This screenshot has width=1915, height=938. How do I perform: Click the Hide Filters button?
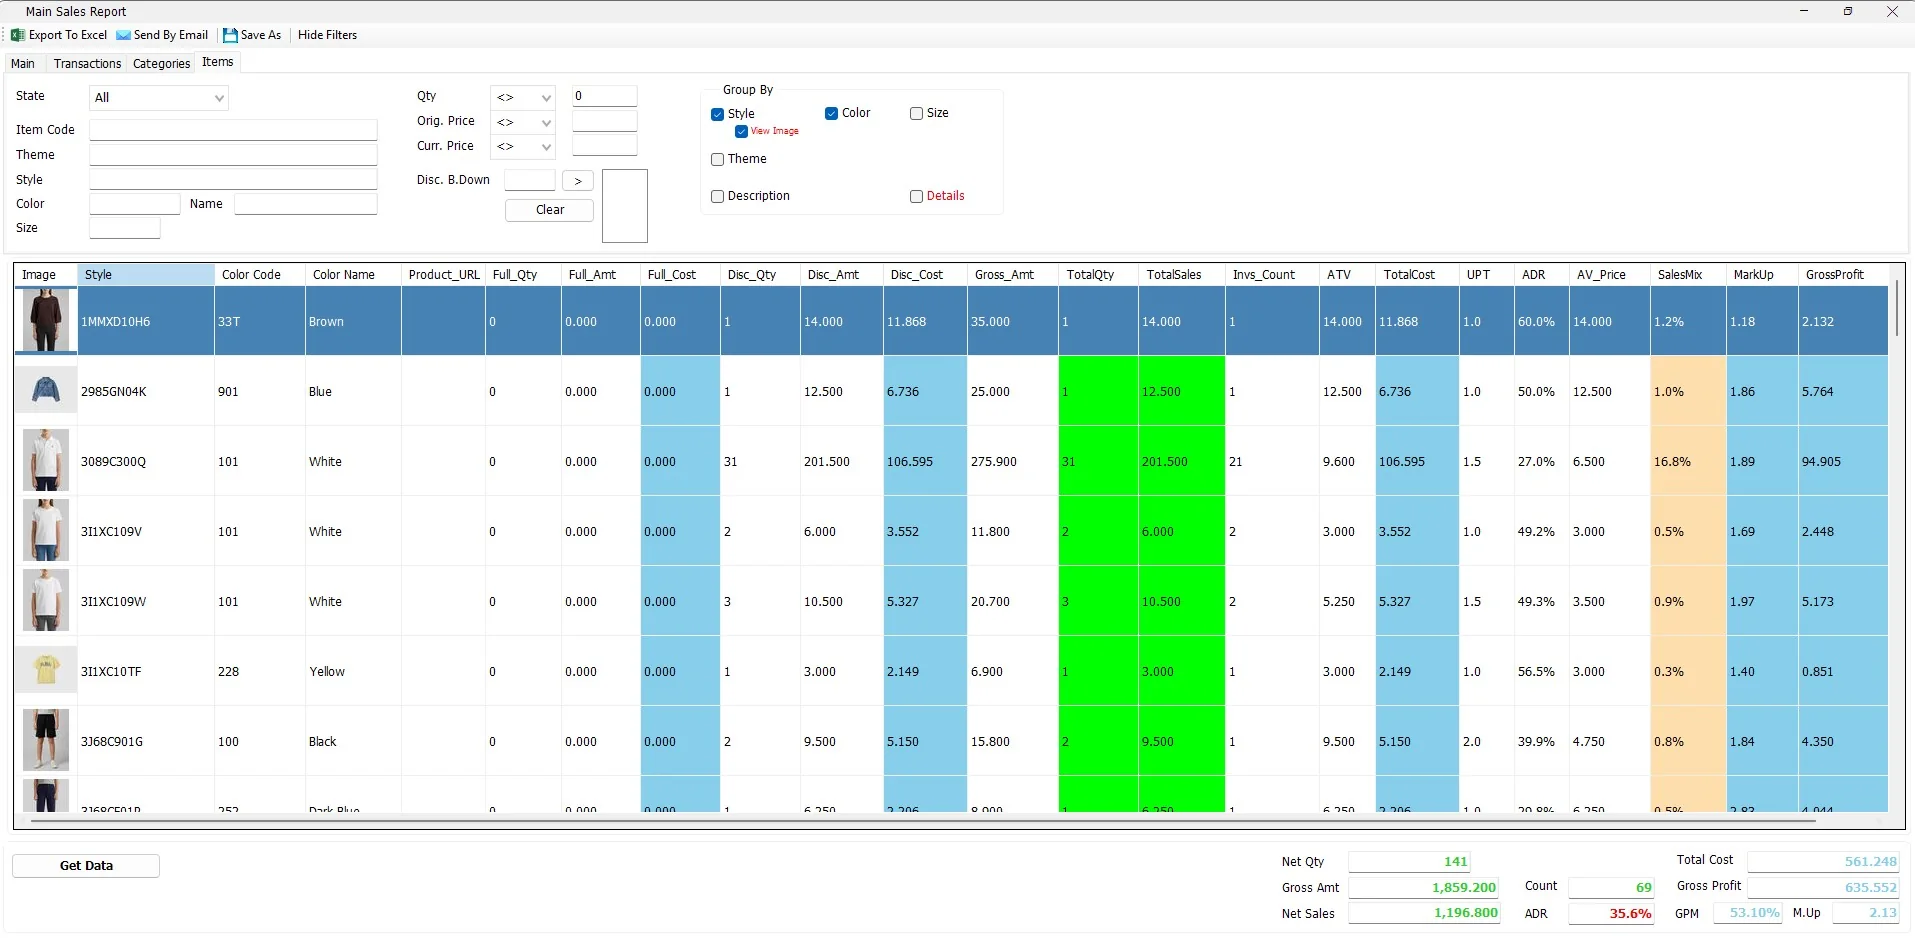[327, 35]
